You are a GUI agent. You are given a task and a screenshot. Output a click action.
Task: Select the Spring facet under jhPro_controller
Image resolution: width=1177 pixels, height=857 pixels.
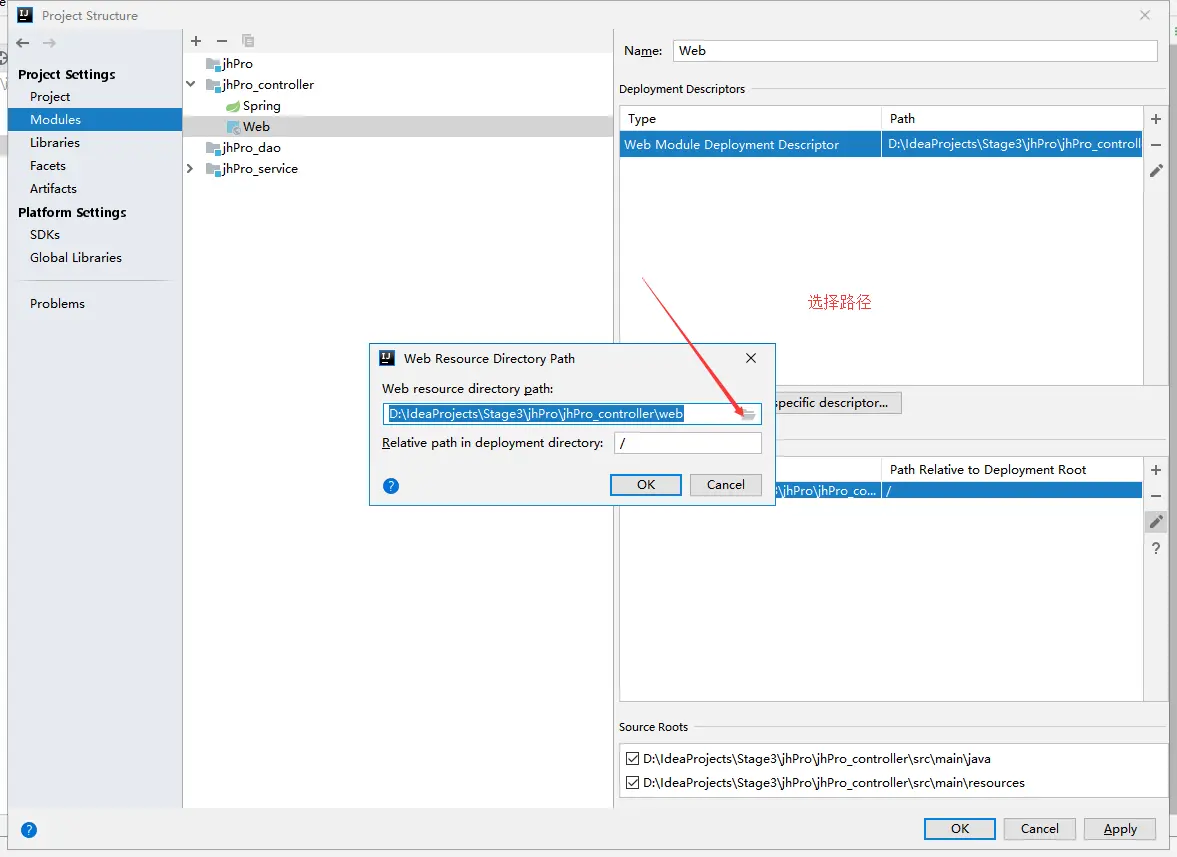(254, 106)
